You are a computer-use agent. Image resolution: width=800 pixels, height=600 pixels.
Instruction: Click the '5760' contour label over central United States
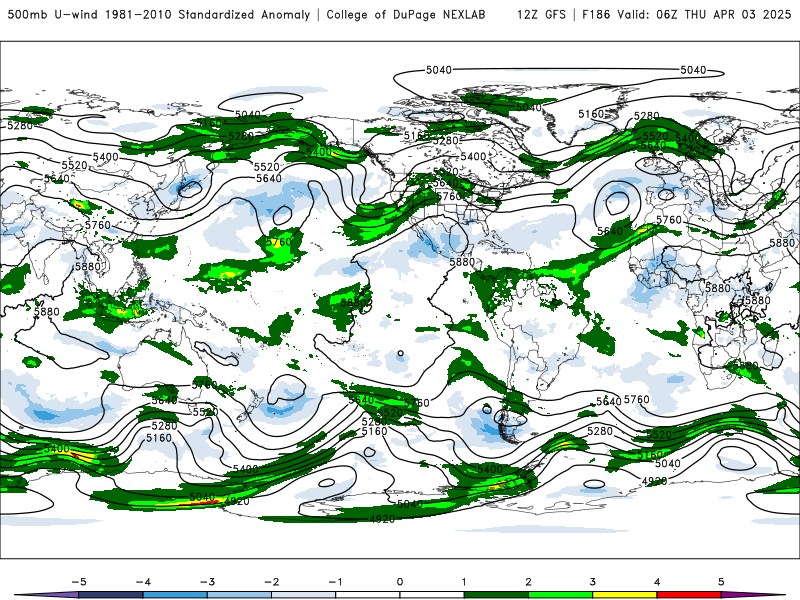tap(449, 196)
